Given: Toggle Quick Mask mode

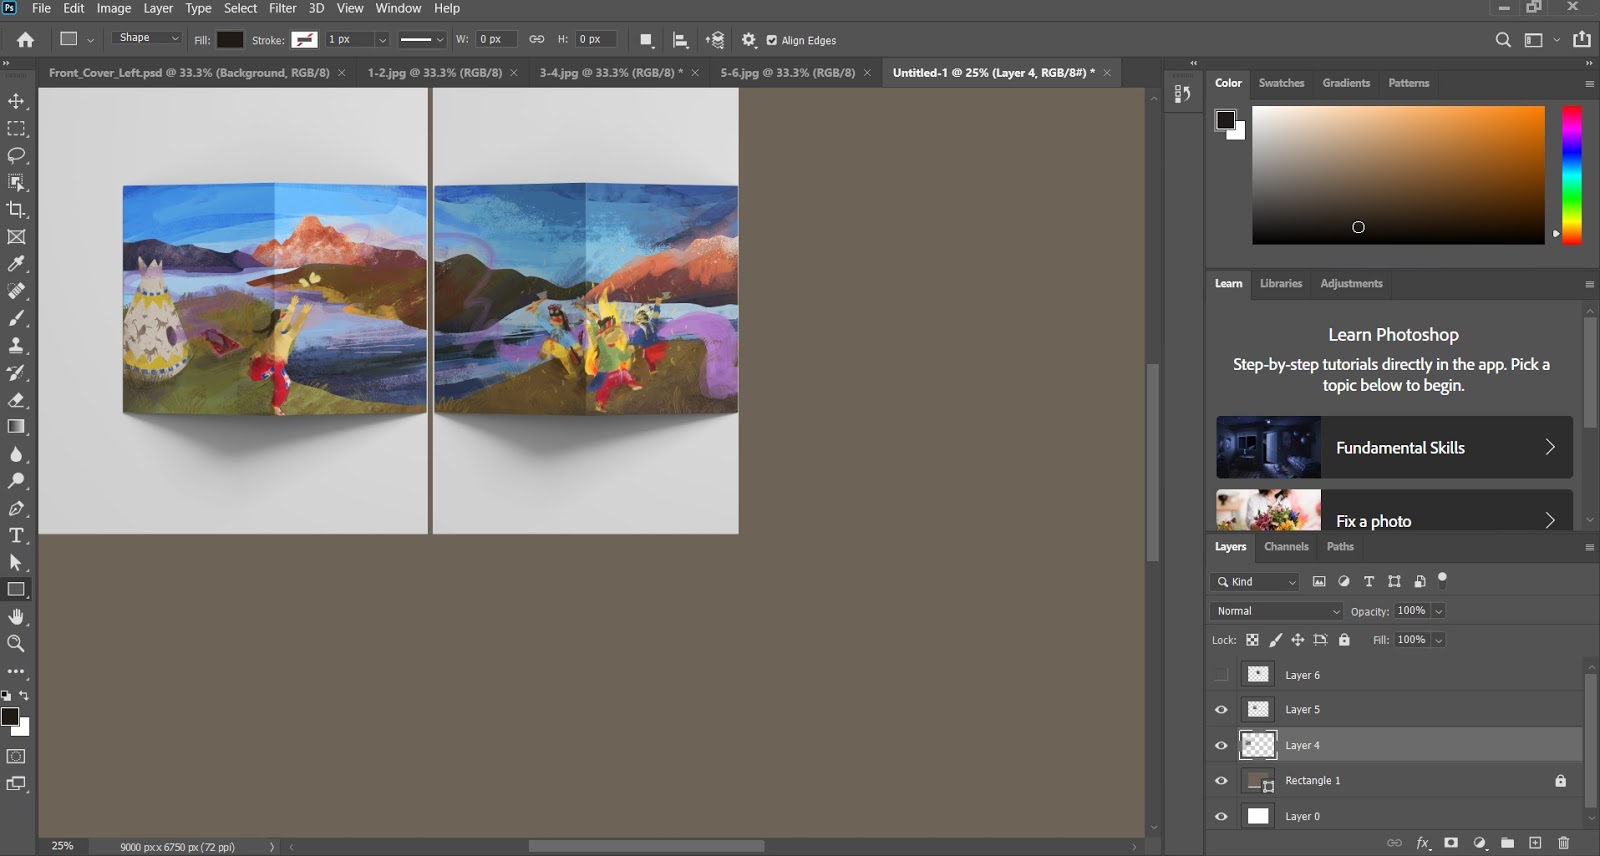Looking at the screenshot, I should tap(16, 756).
